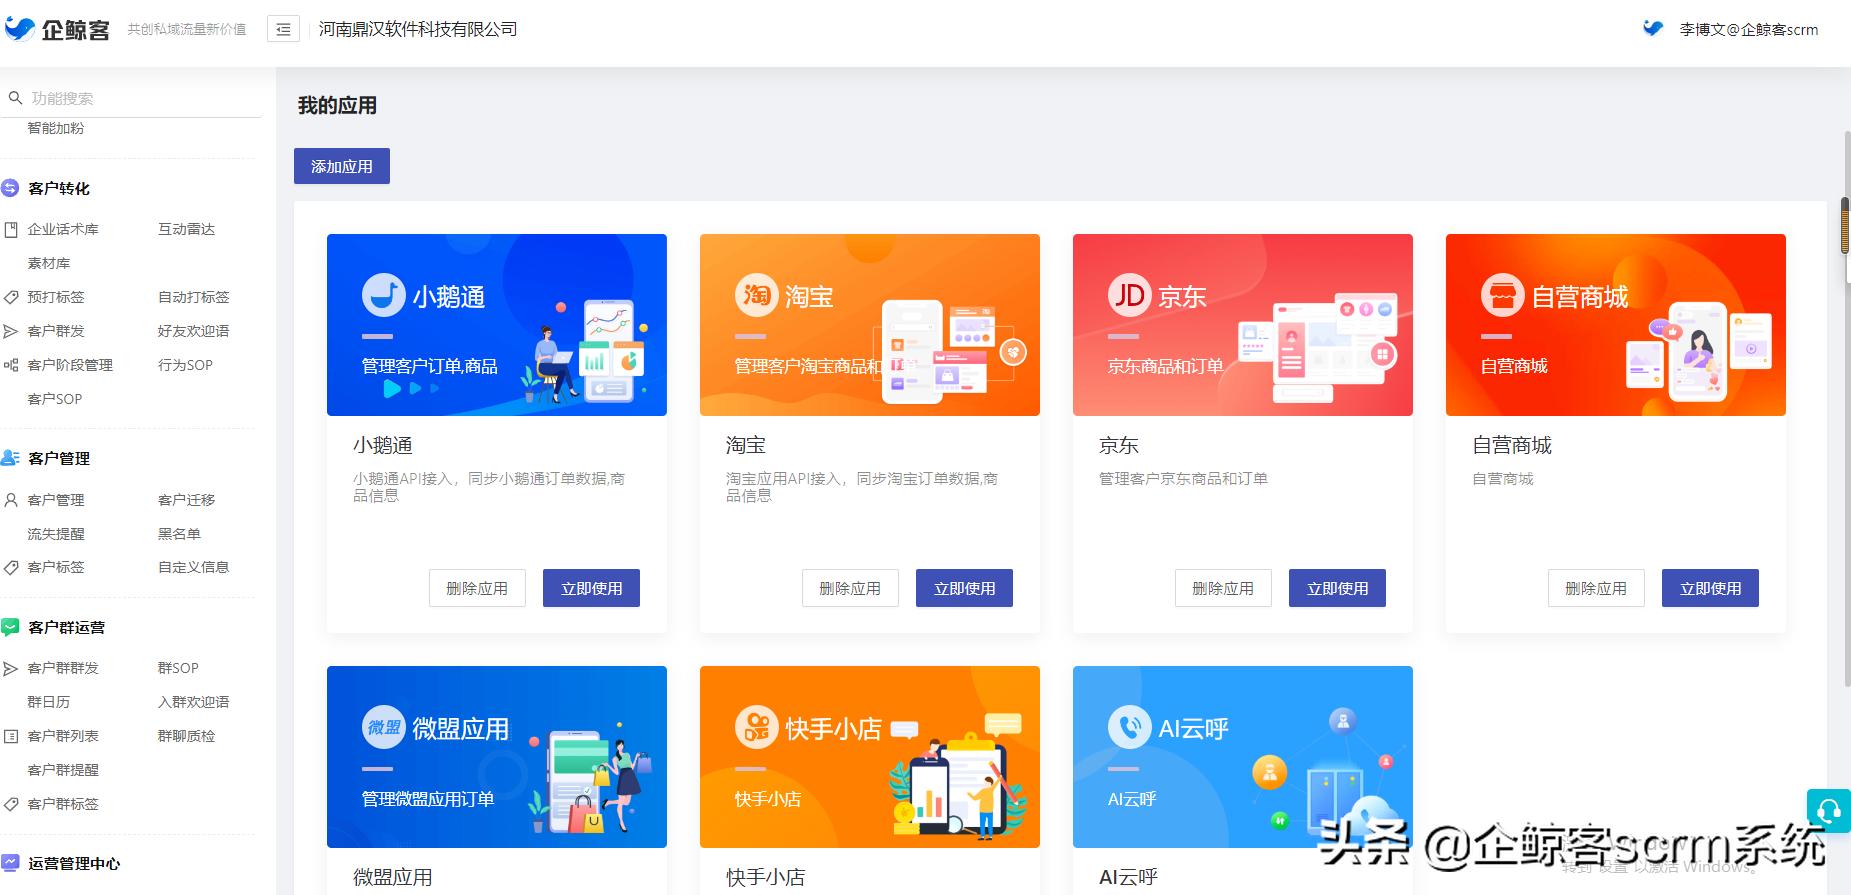
Task: Click the 客户管理 section icon
Action: [10, 458]
